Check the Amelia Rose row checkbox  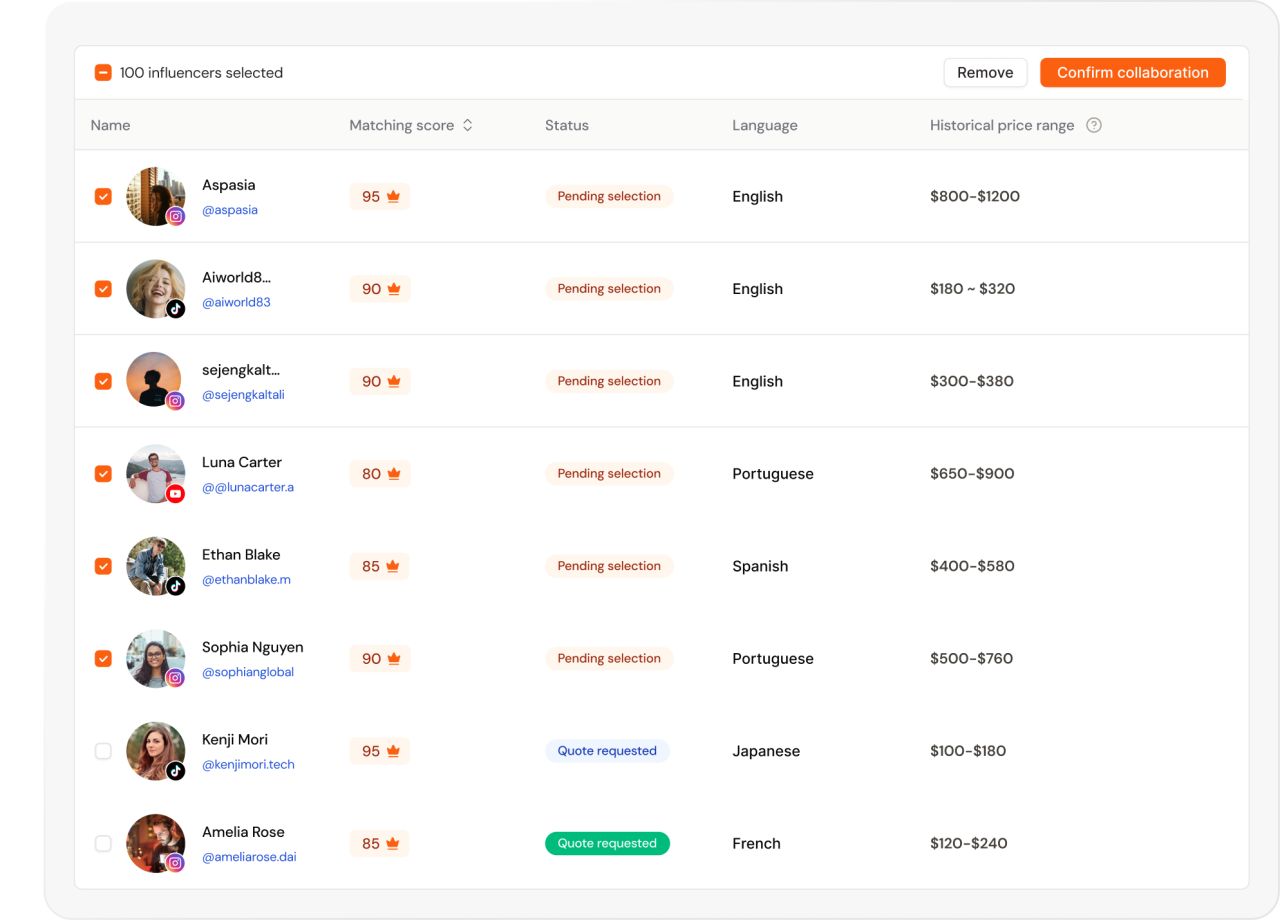[103, 844]
